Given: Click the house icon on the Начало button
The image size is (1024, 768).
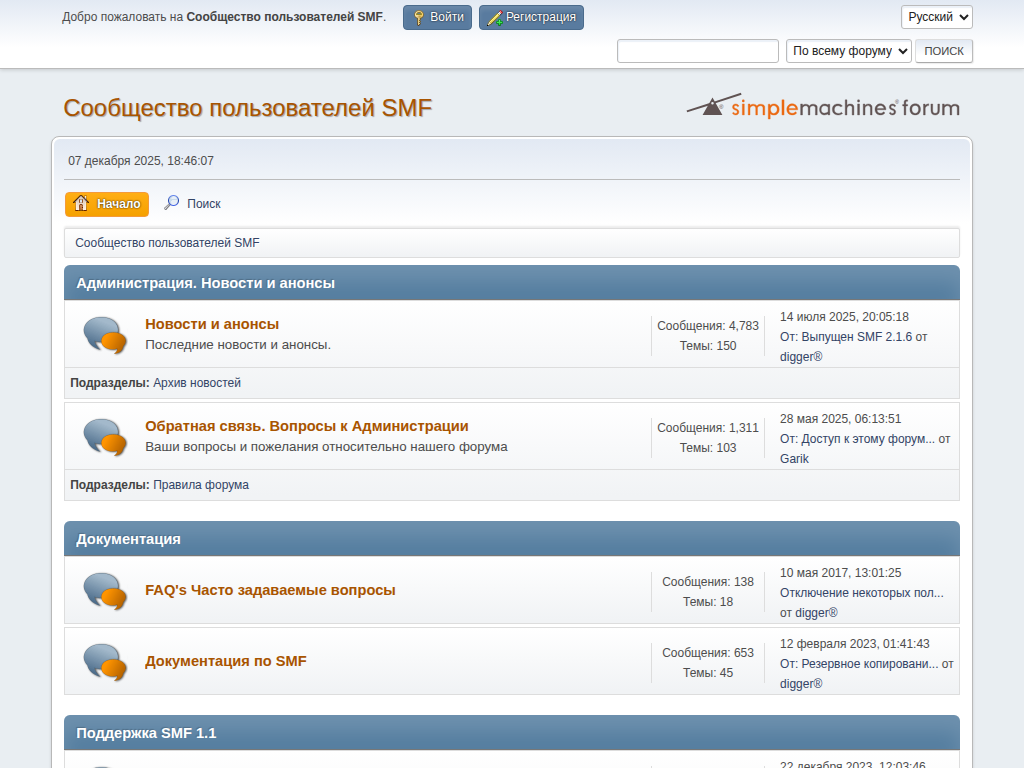Looking at the screenshot, I should [x=81, y=203].
